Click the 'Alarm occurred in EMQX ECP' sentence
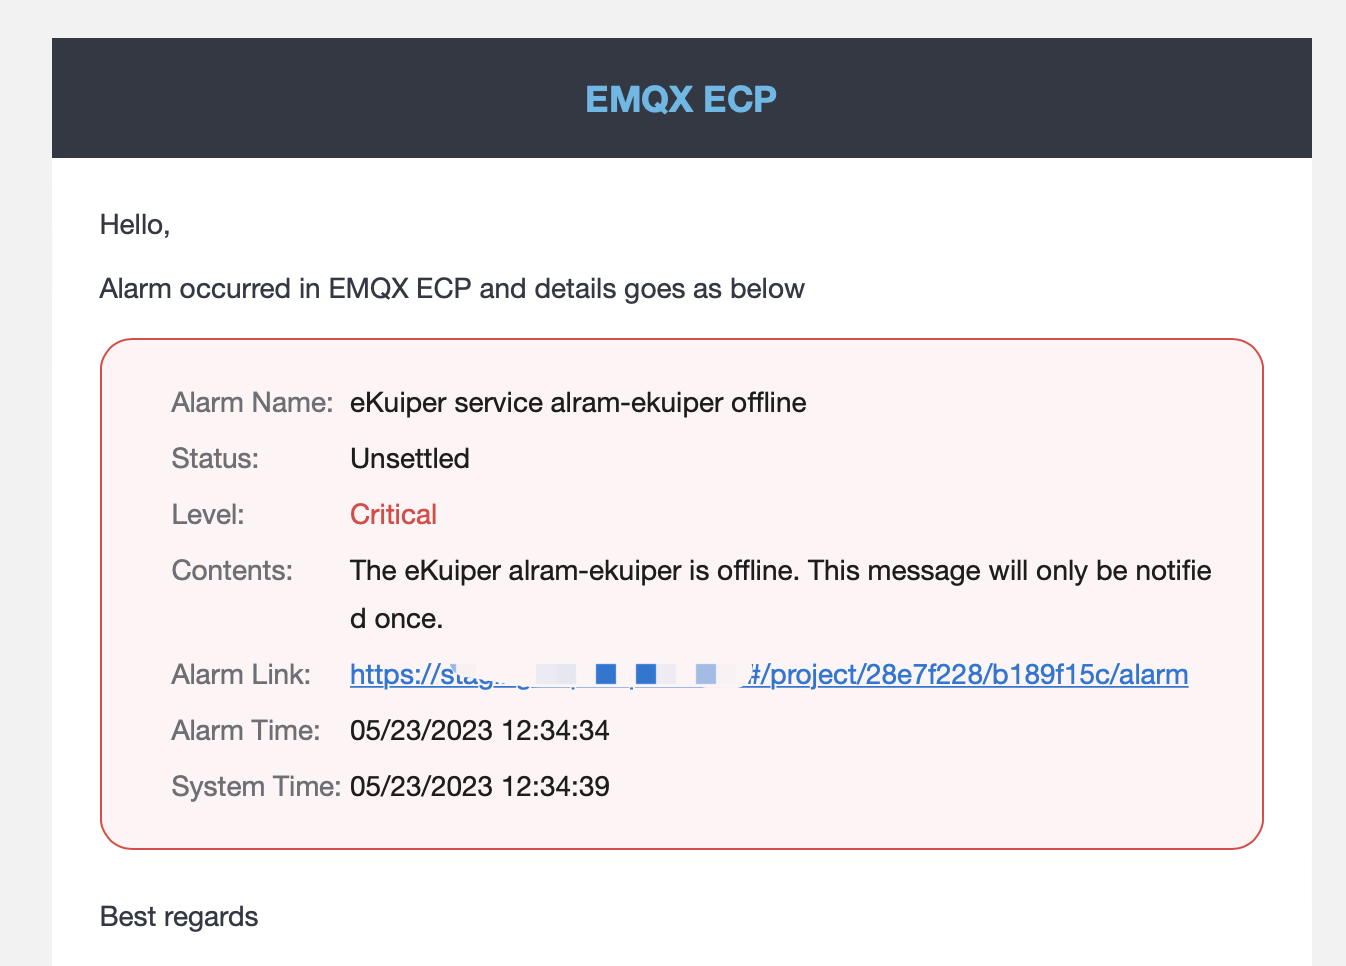This screenshot has height=966, width=1346. pos(452,289)
